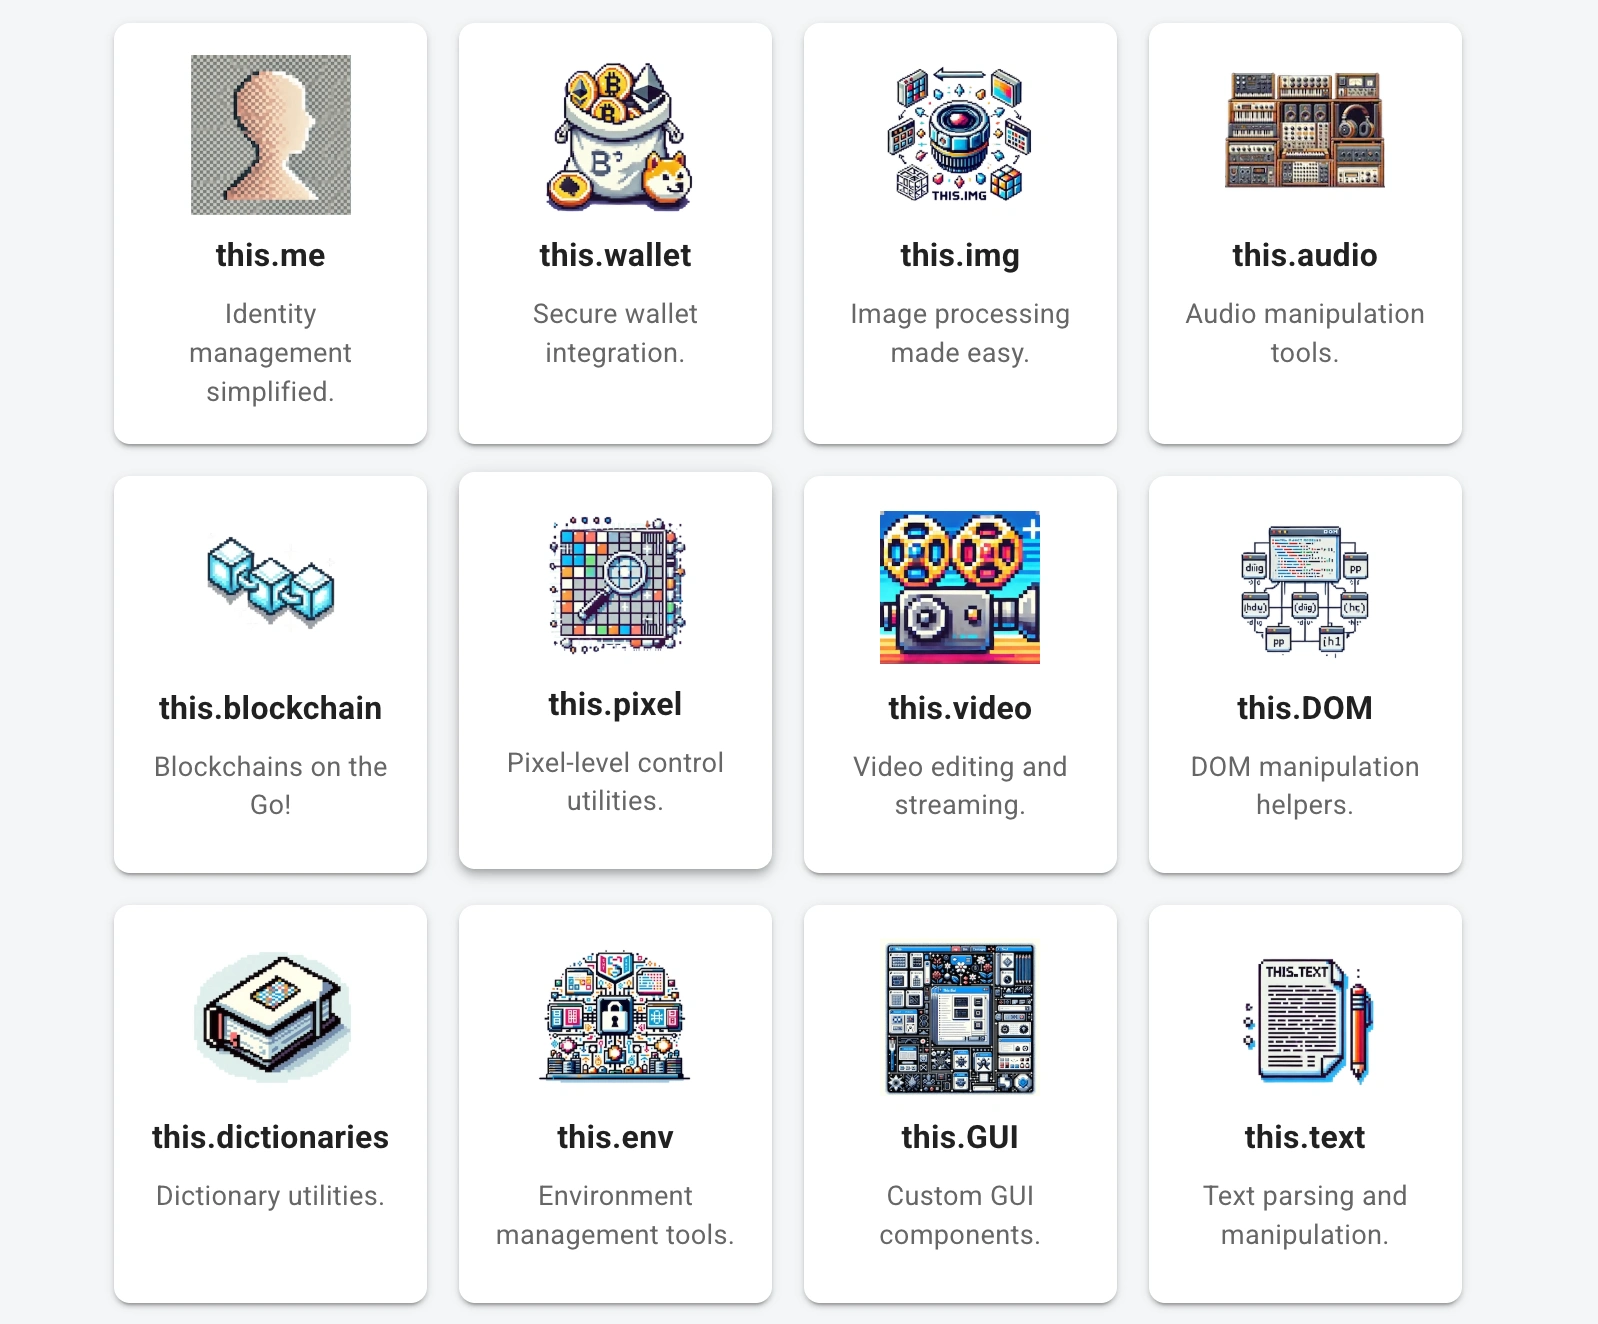Click the this.dictionaries book icon
The width and height of the screenshot is (1598, 1324).
271,1017
